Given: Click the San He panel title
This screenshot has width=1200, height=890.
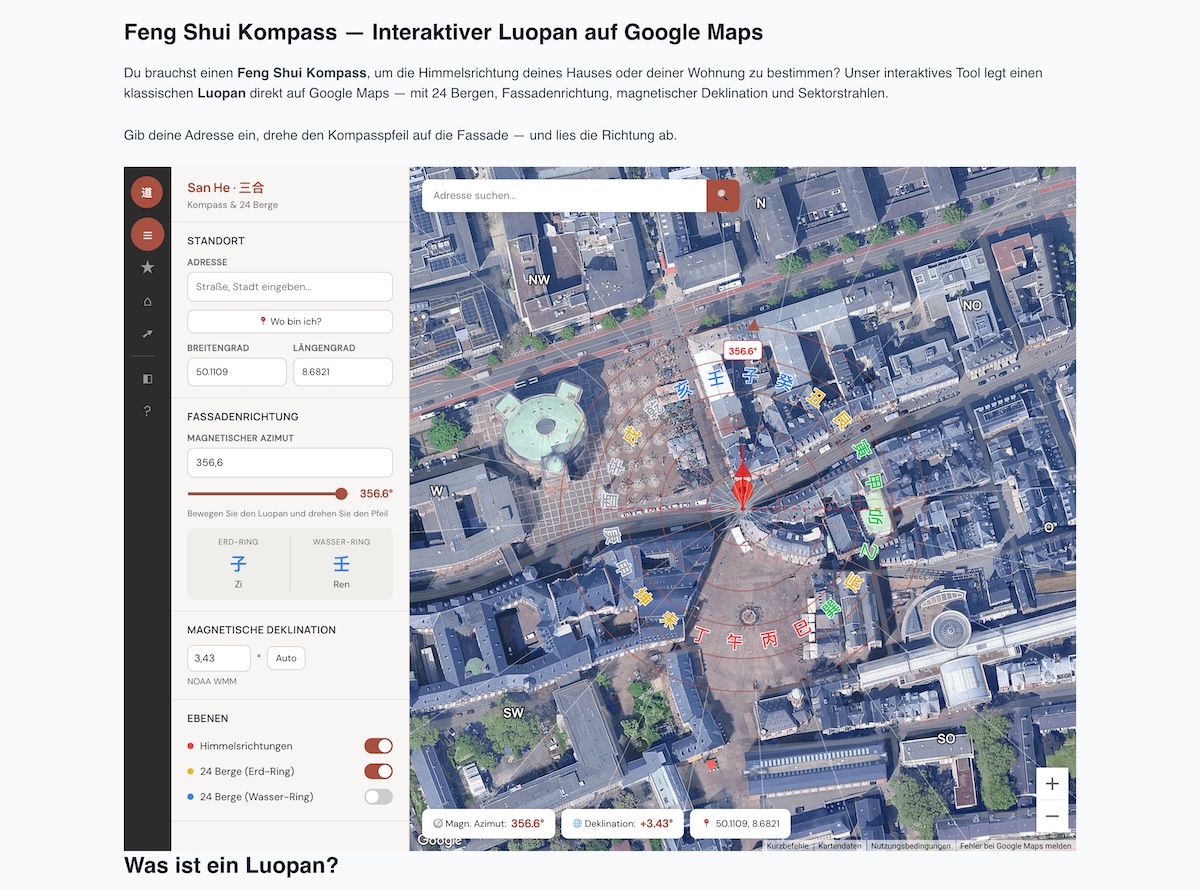Looking at the screenshot, I should coord(226,188).
